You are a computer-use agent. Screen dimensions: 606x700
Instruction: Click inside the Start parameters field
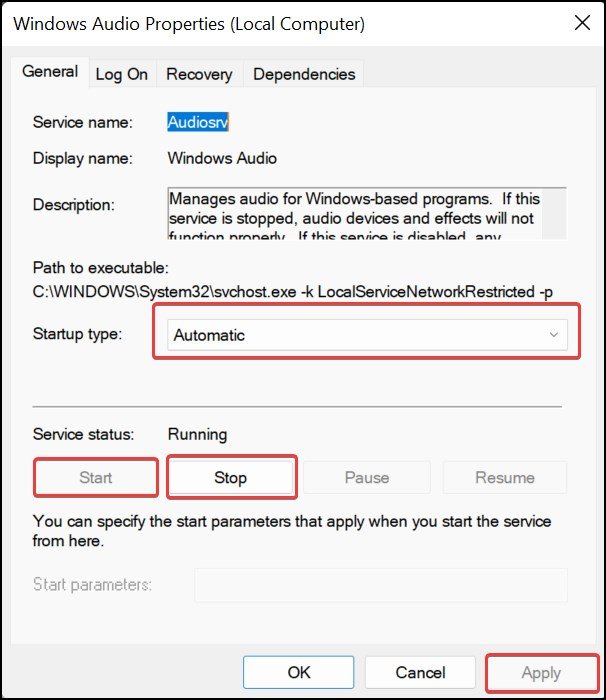[381, 585]
